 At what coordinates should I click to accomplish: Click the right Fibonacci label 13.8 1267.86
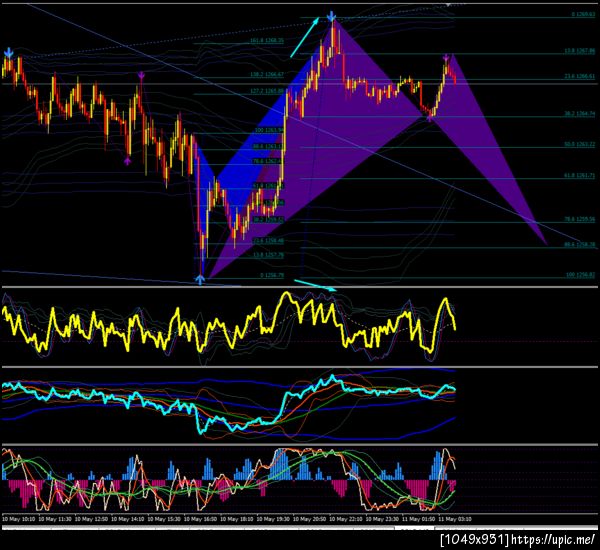580,51
